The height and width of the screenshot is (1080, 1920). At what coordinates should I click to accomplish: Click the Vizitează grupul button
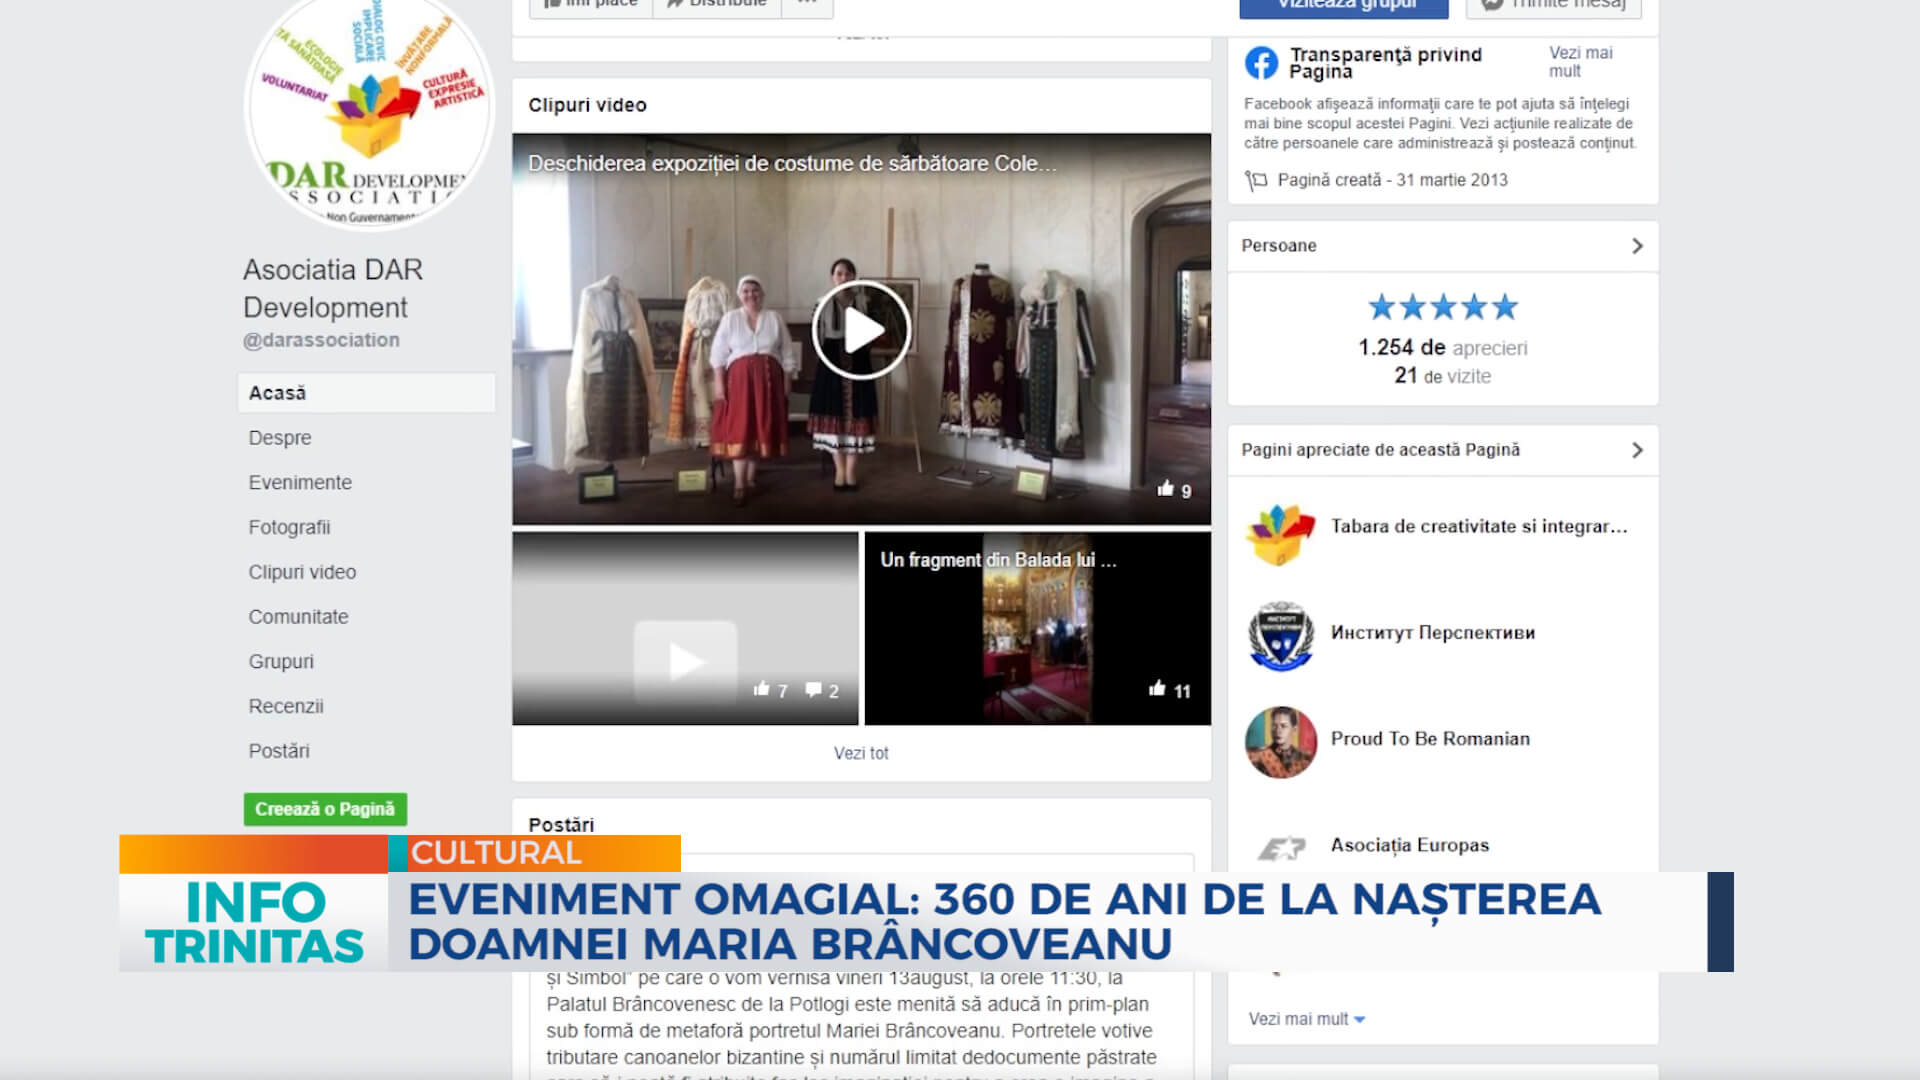[1344, 8]
